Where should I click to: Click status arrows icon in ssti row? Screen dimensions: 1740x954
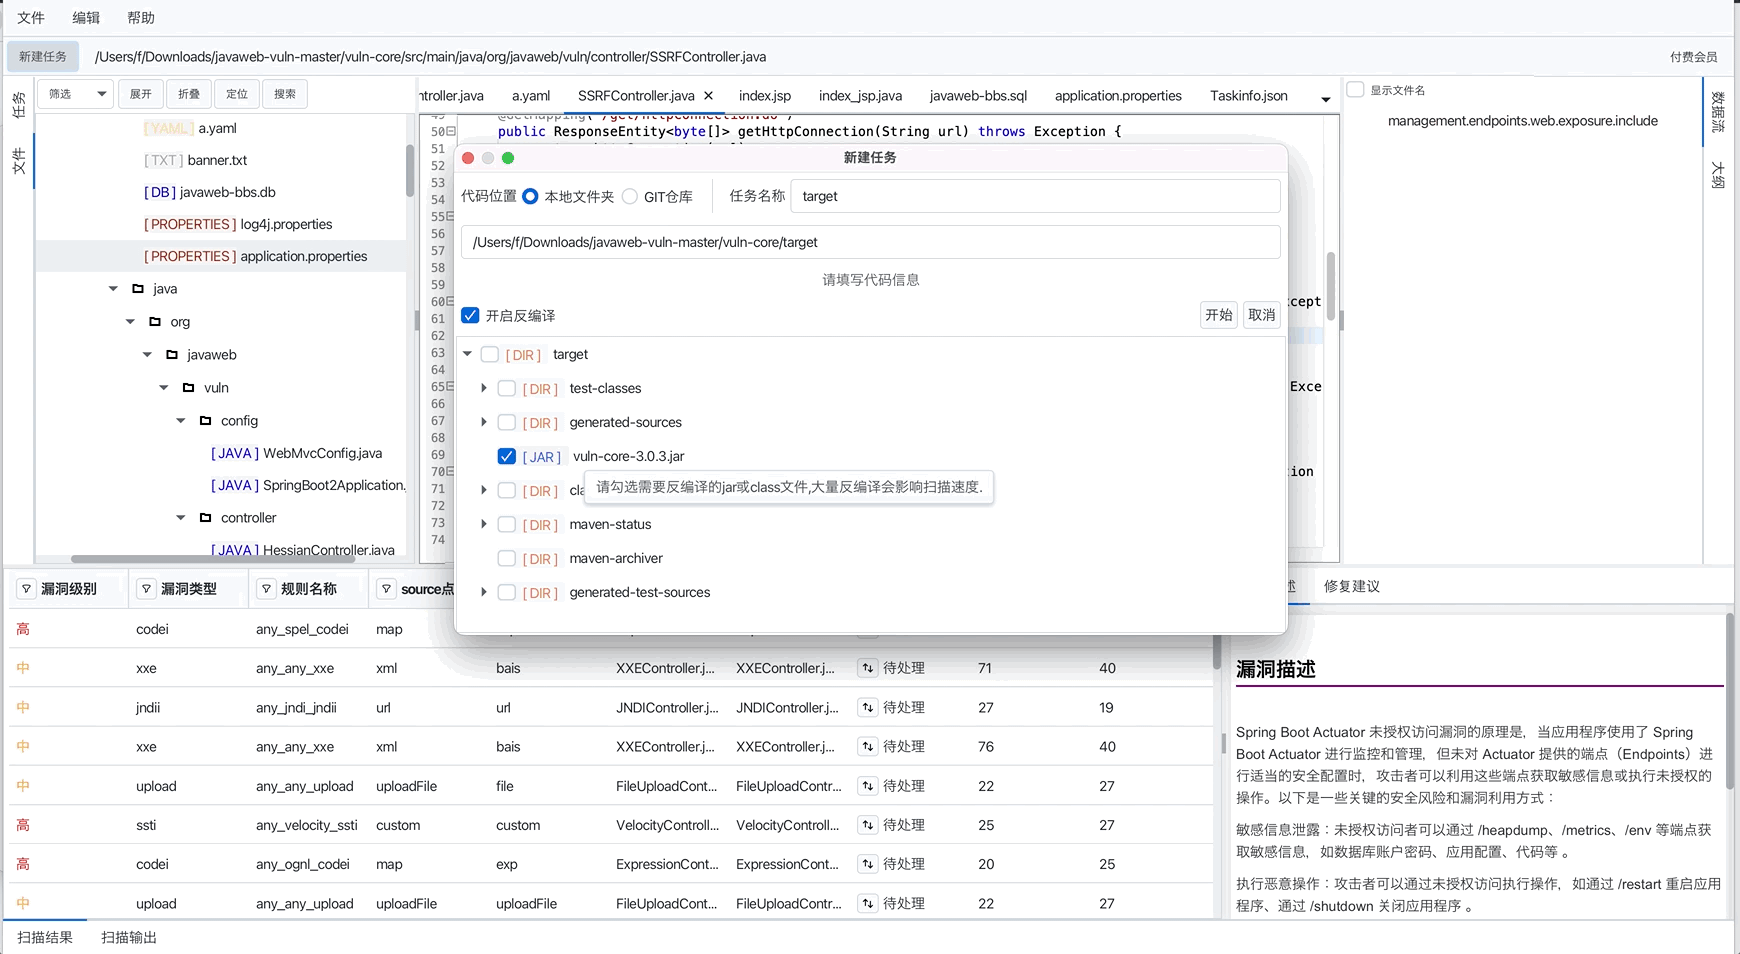coord(867,825)
